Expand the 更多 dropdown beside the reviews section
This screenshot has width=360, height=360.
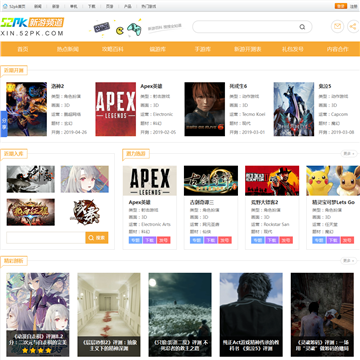(349, 261)
